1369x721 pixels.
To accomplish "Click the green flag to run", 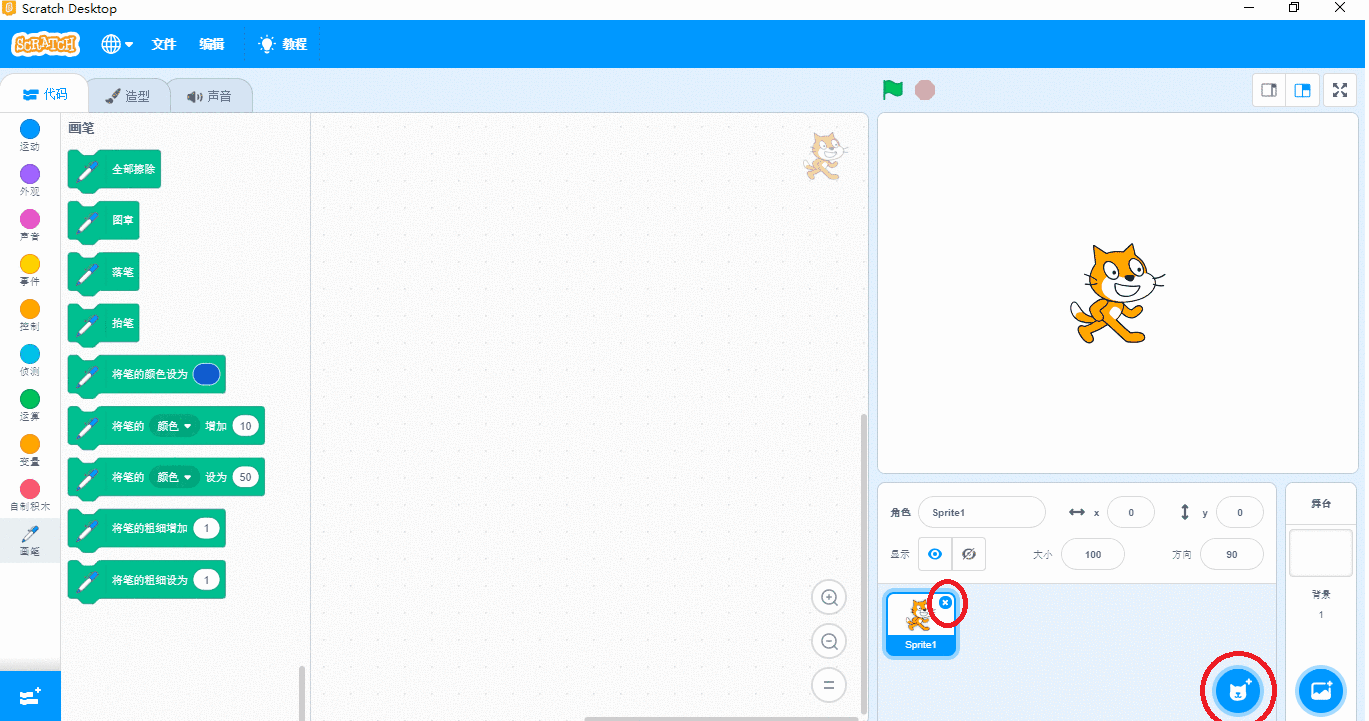I will click(893, 90).
